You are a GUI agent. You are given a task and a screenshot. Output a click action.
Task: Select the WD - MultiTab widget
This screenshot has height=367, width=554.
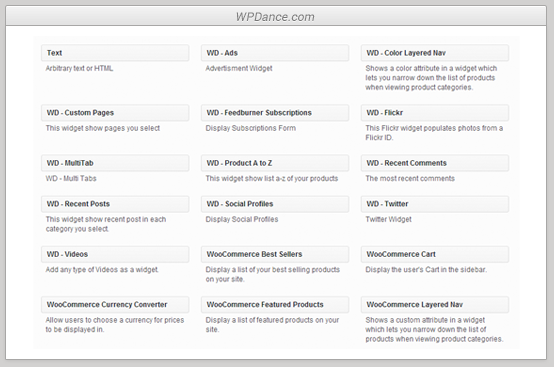115,163
